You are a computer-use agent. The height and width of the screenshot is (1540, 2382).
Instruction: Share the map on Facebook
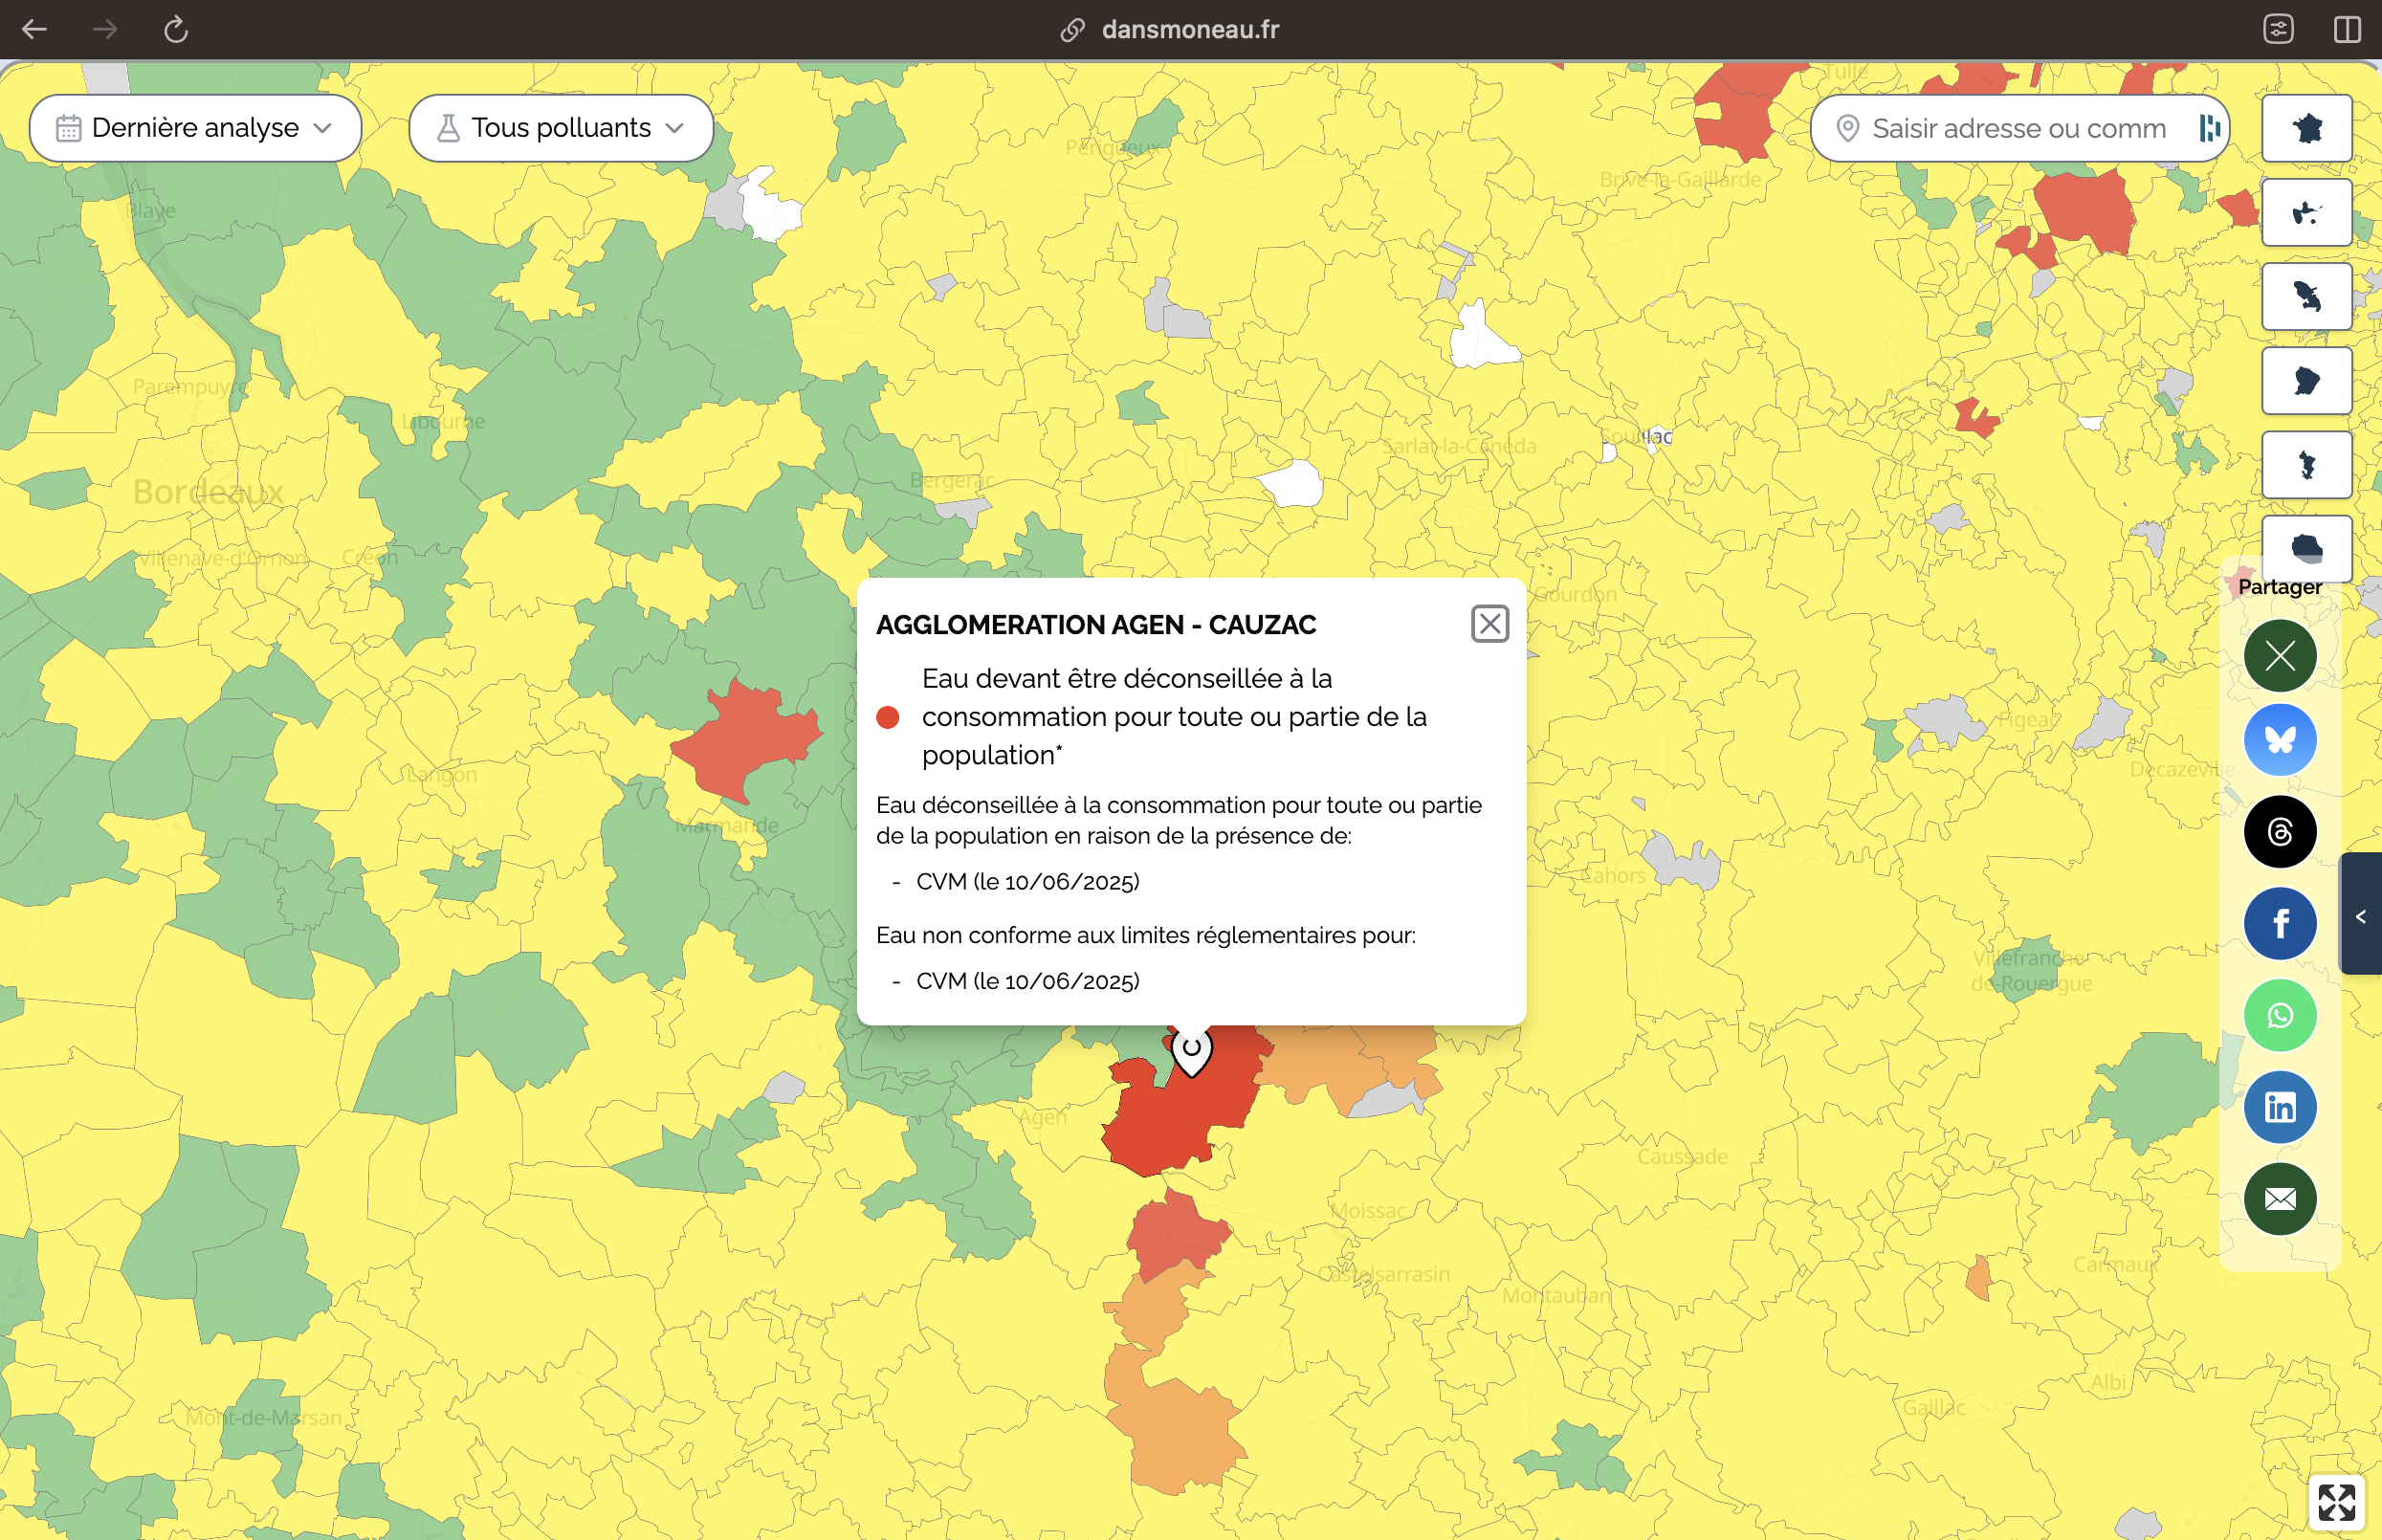pyautogui.click(x=2280, y=923)
